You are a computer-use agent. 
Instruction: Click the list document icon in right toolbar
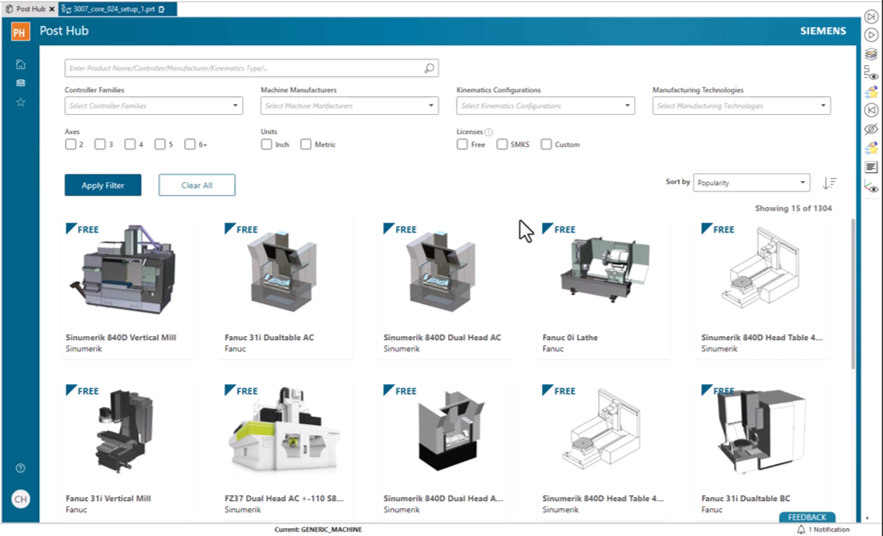tap(871, 167)
